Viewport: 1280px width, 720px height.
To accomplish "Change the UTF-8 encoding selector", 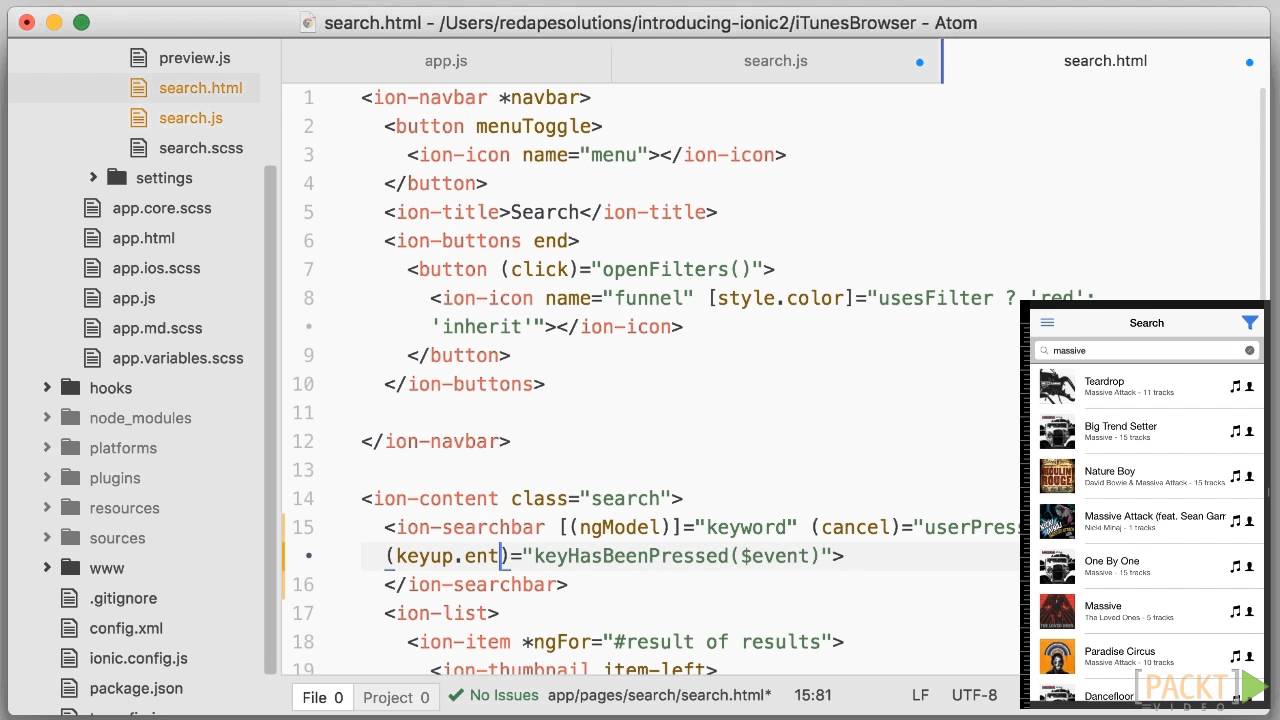I will tap(974, 695).
